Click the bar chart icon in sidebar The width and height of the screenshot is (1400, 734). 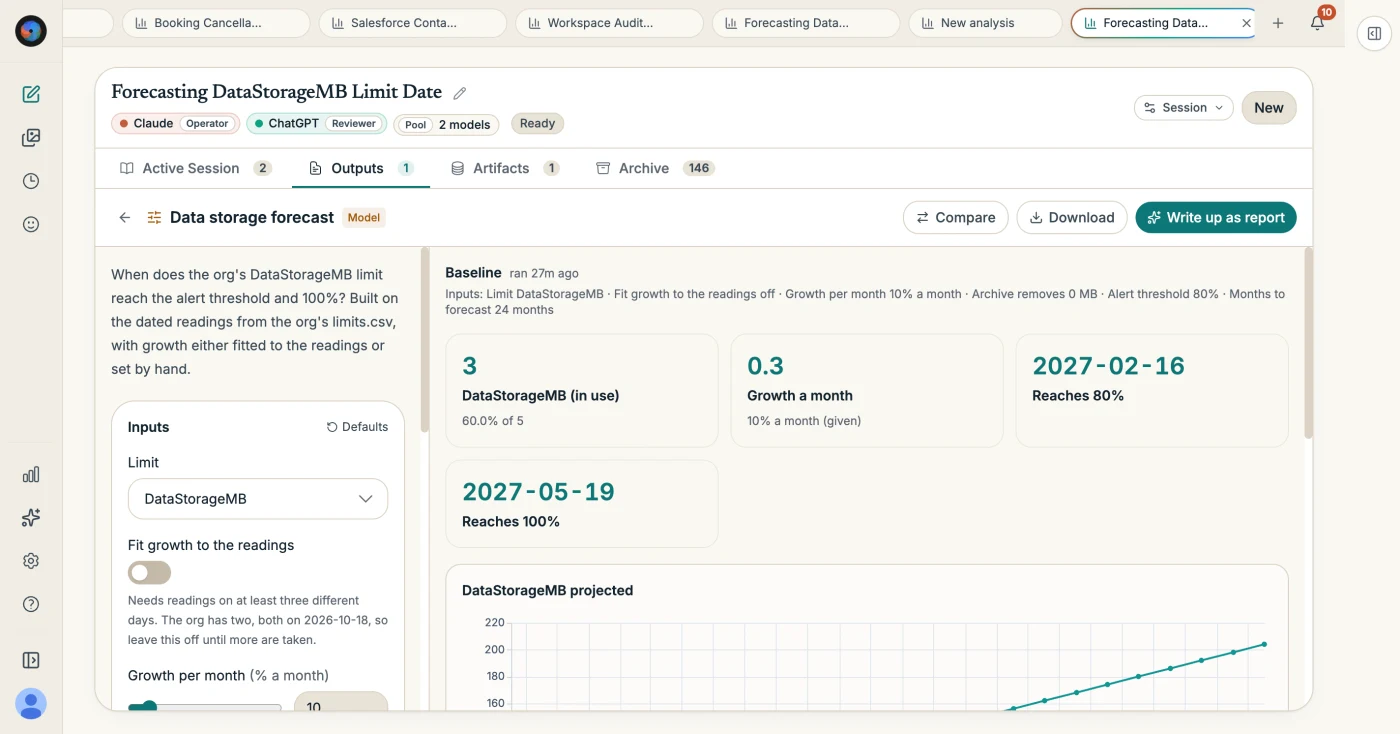(31, 474)
